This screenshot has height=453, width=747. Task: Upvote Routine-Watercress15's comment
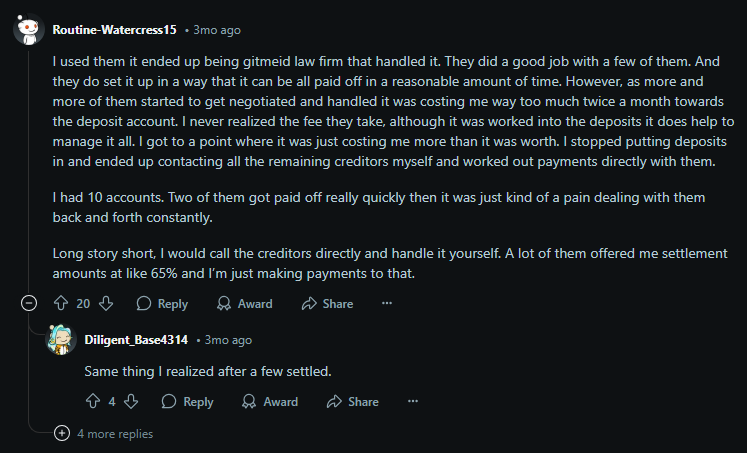pos(60,303)
